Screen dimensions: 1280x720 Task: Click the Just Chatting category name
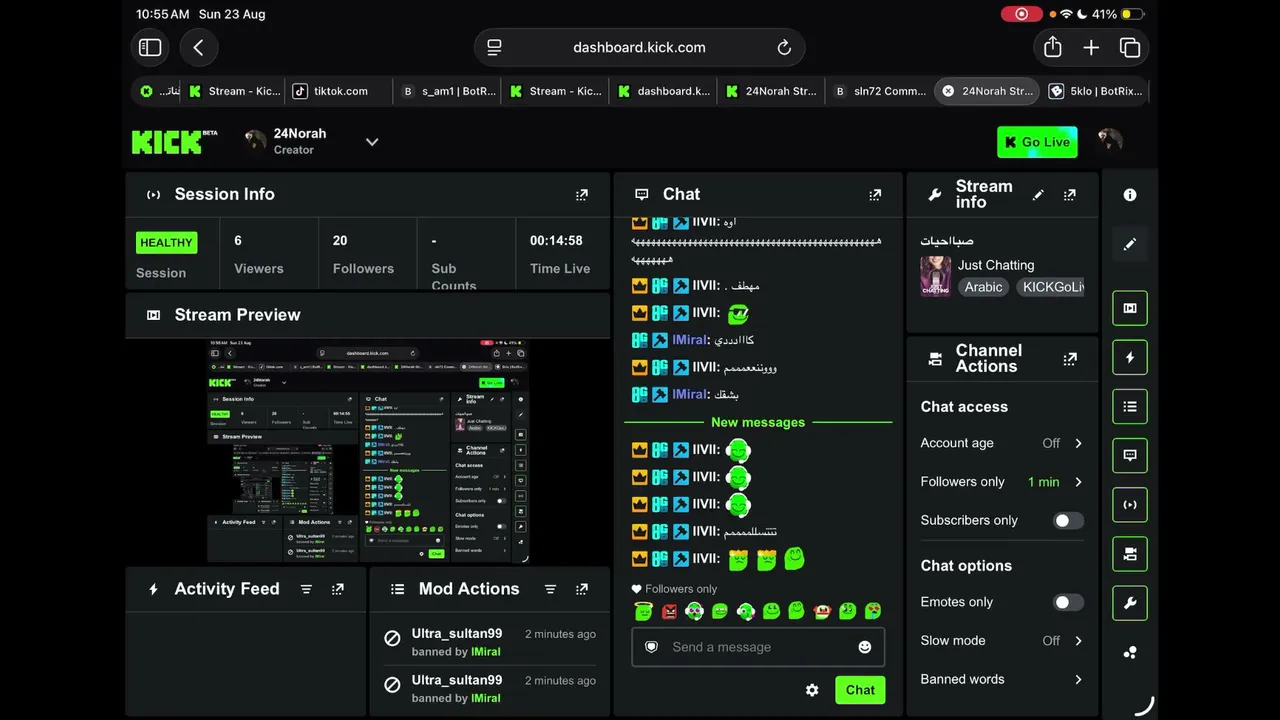click(996, 265)
